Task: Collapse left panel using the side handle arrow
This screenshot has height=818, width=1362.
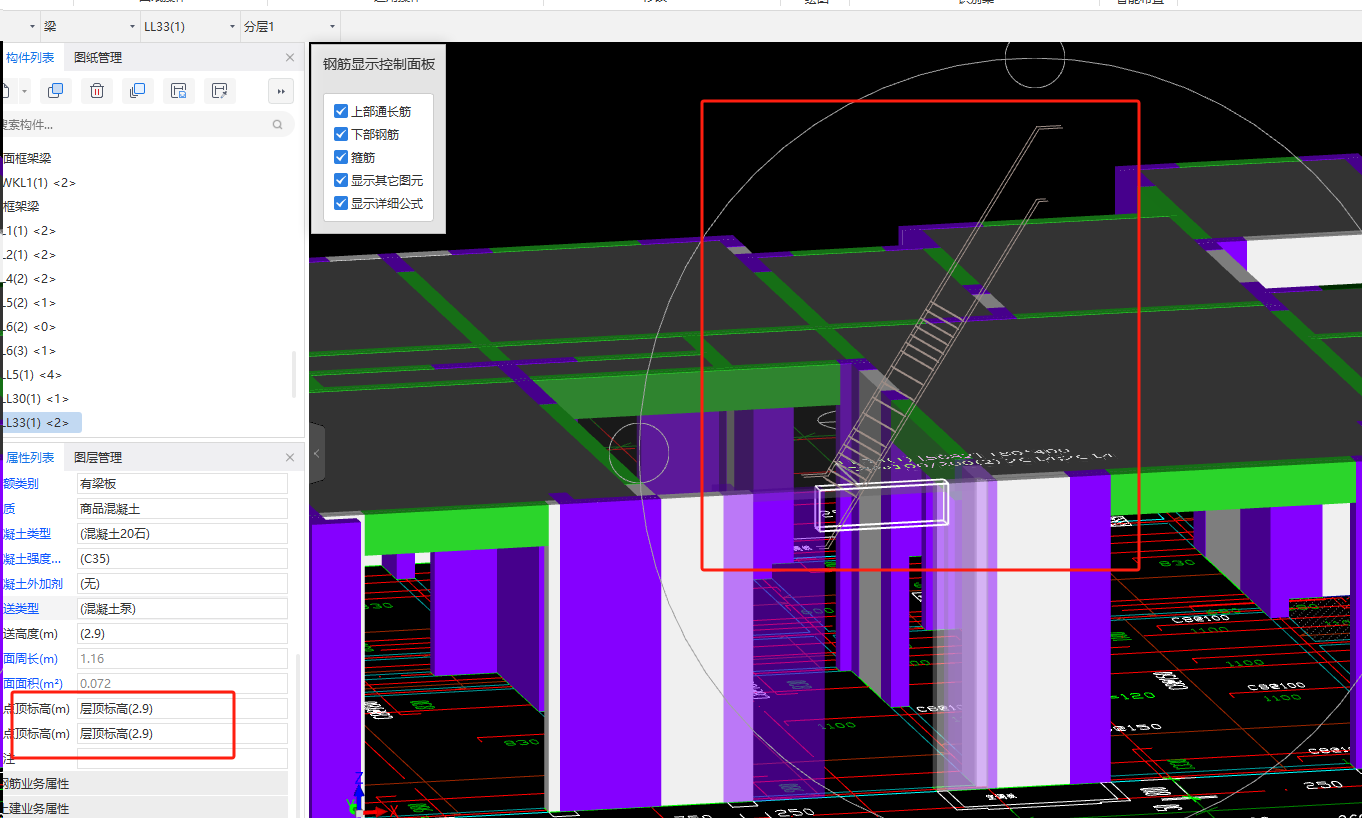Action: pos(317,454)
